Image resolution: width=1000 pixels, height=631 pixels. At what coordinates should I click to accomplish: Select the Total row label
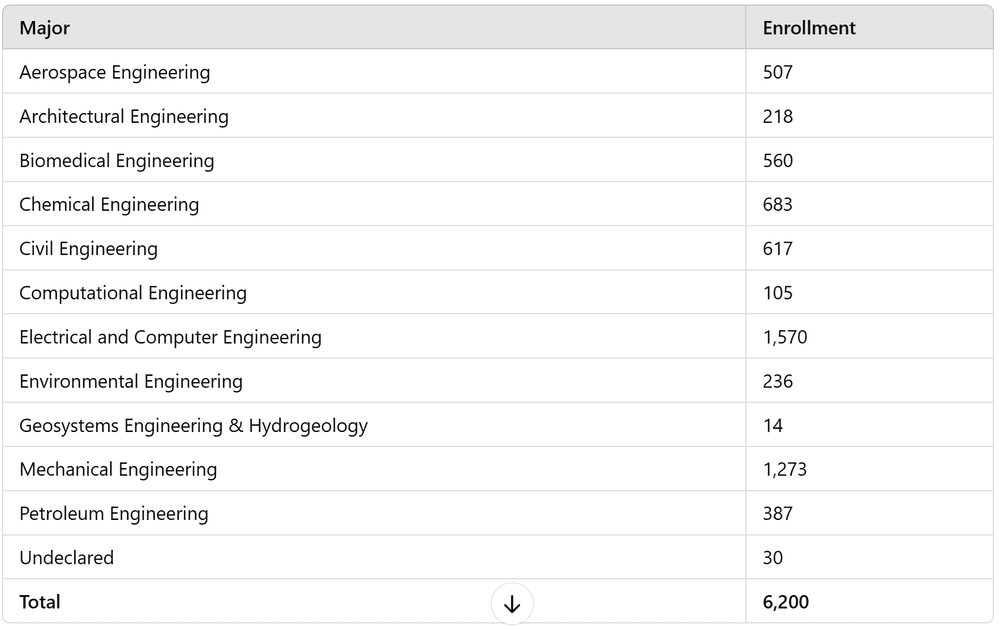pyautogui.click(x=40, y=602)
